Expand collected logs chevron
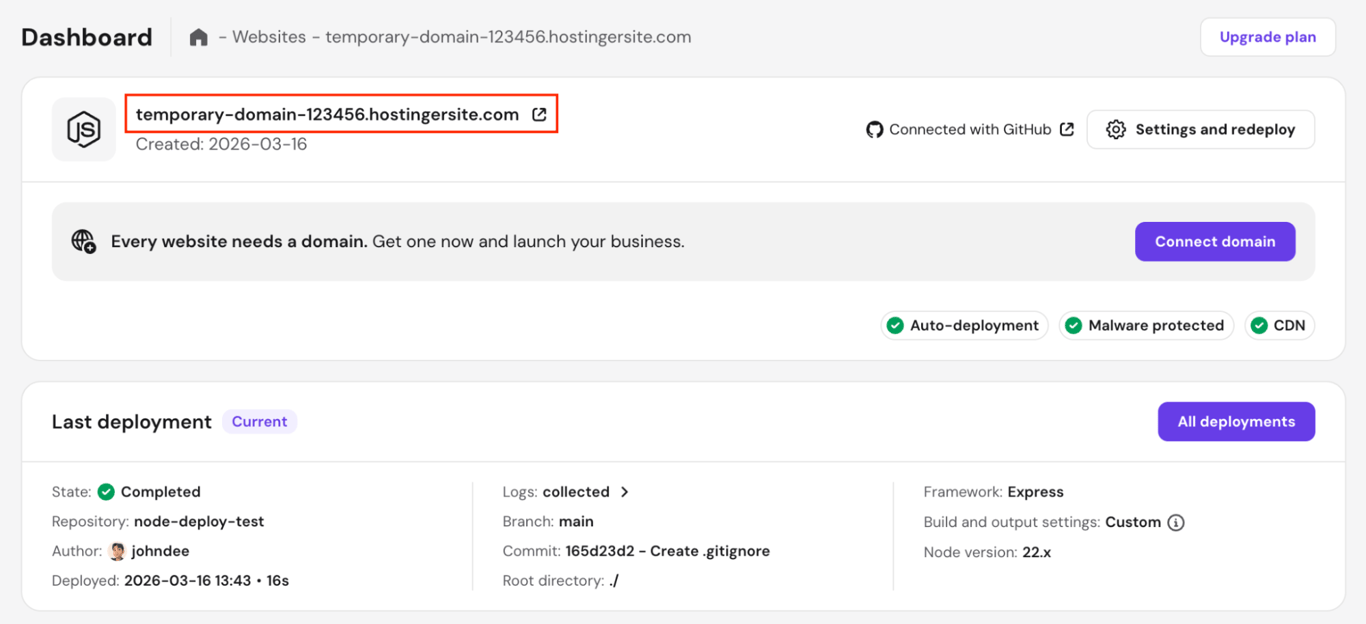1366x624 pixels. 625,492
